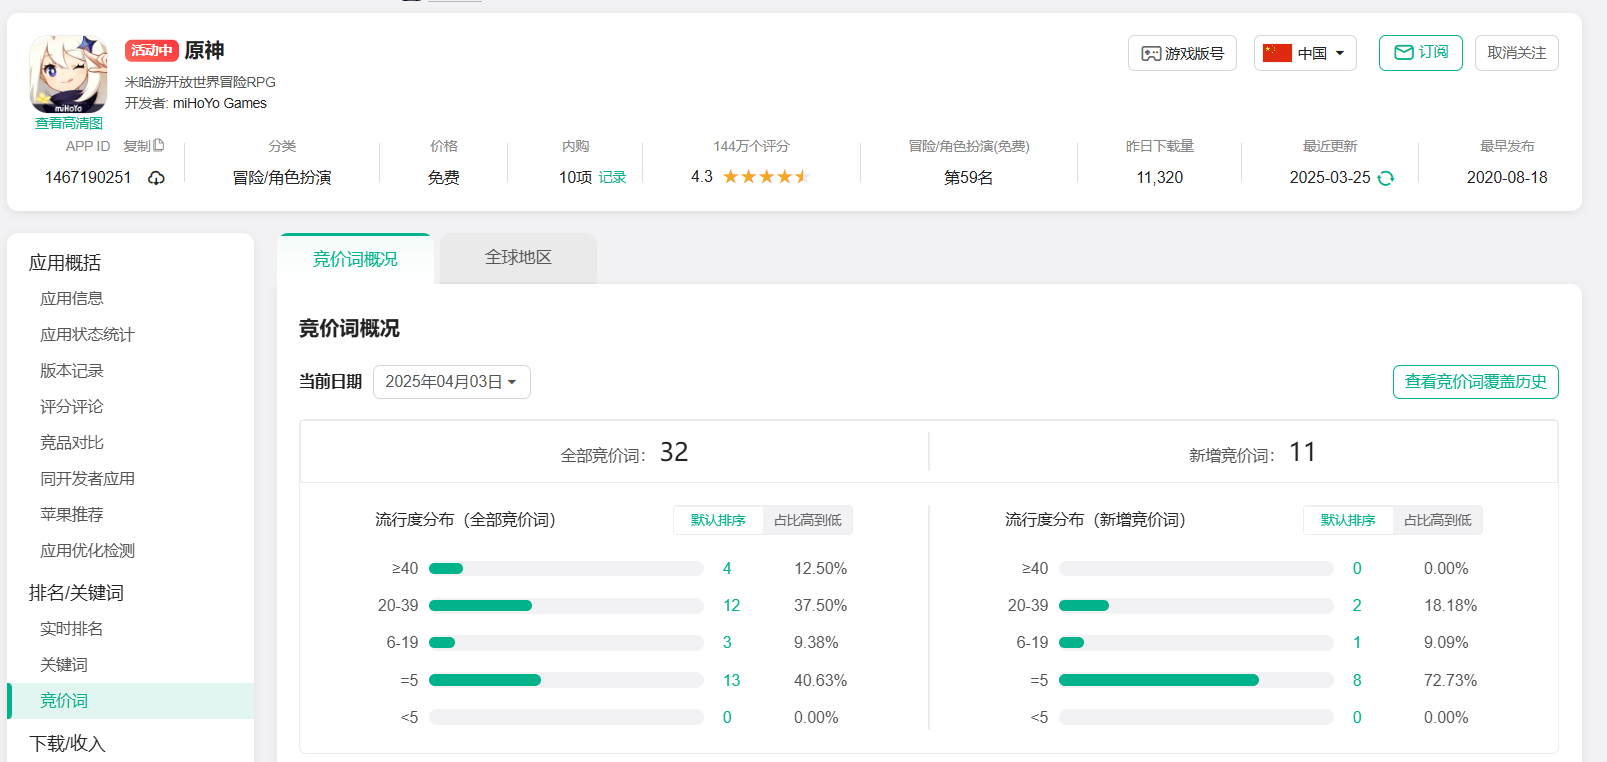Select 占比高到低 for 全部竞价词 distribution

click(x=807, y=520)
